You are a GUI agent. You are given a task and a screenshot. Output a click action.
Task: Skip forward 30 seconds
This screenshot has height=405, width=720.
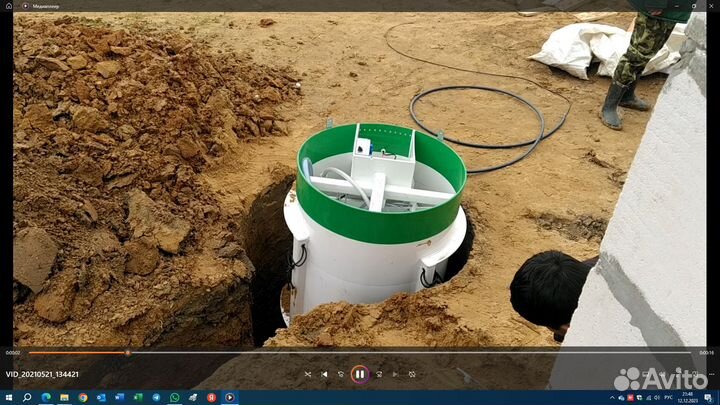tap(378, 374)
